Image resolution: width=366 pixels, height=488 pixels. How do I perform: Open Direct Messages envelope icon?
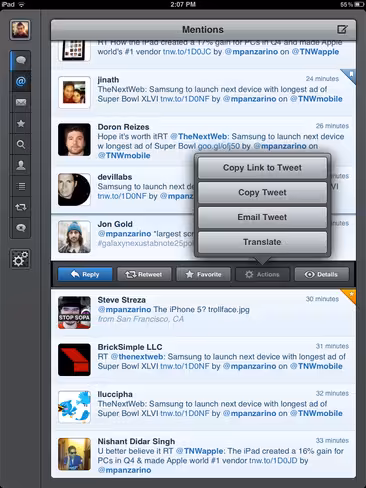(x=21, y=102)
